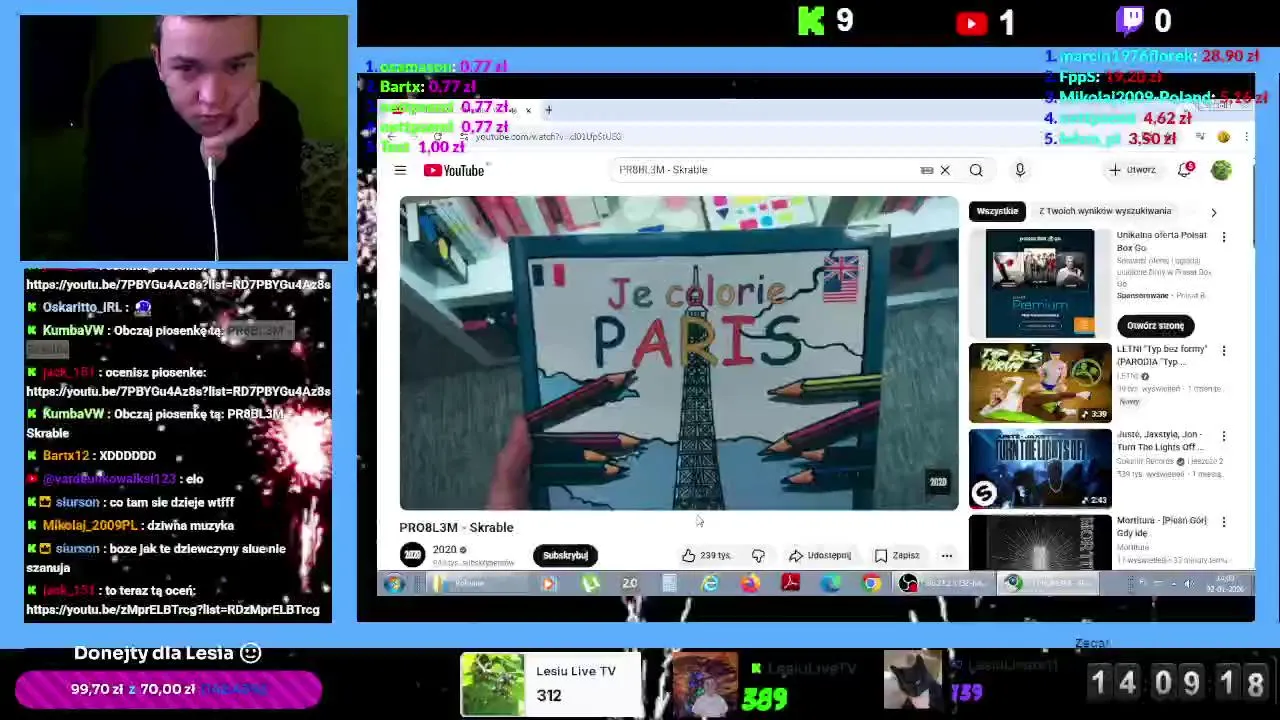The width and height of the screenshot is (1280, 720).
Task: Like the video with thumbs up 239 tys.
Action: point(707,555)
